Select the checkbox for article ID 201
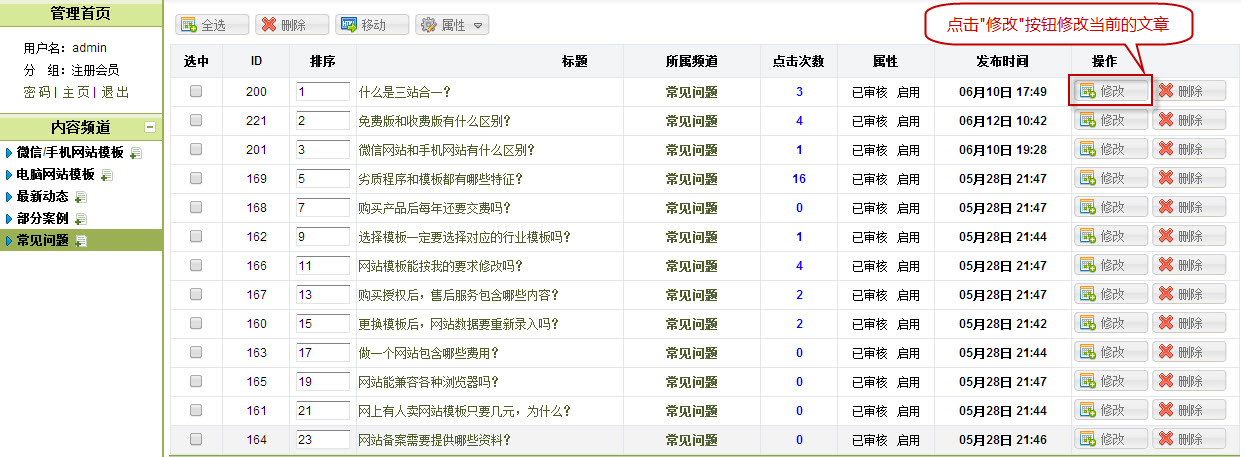The width and height of the screenshot is (1246, 457). 196,149
